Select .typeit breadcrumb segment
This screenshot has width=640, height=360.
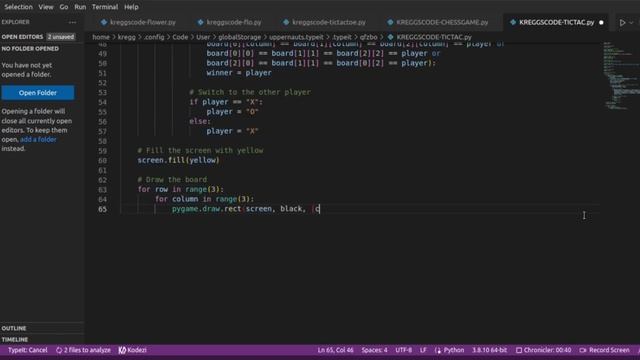pyautogui.click(x=342, y=37)
